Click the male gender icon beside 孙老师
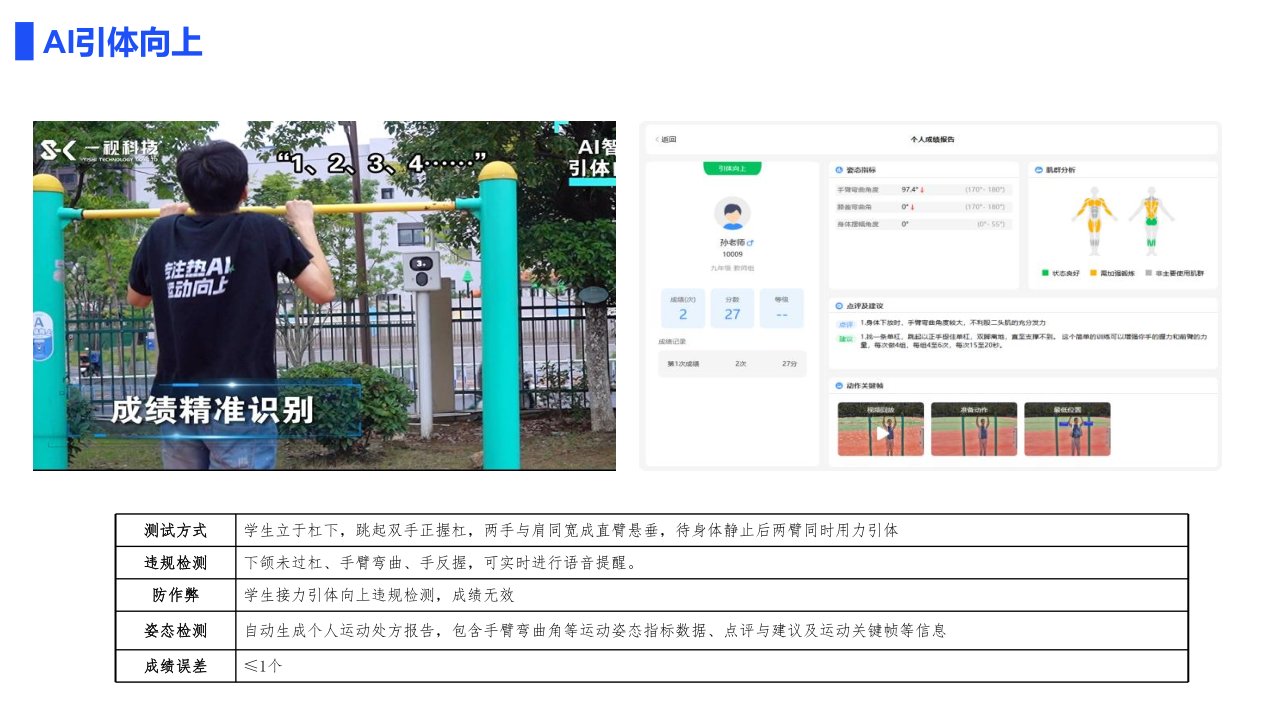This screenshot has width=1273, height=716. 750,243
